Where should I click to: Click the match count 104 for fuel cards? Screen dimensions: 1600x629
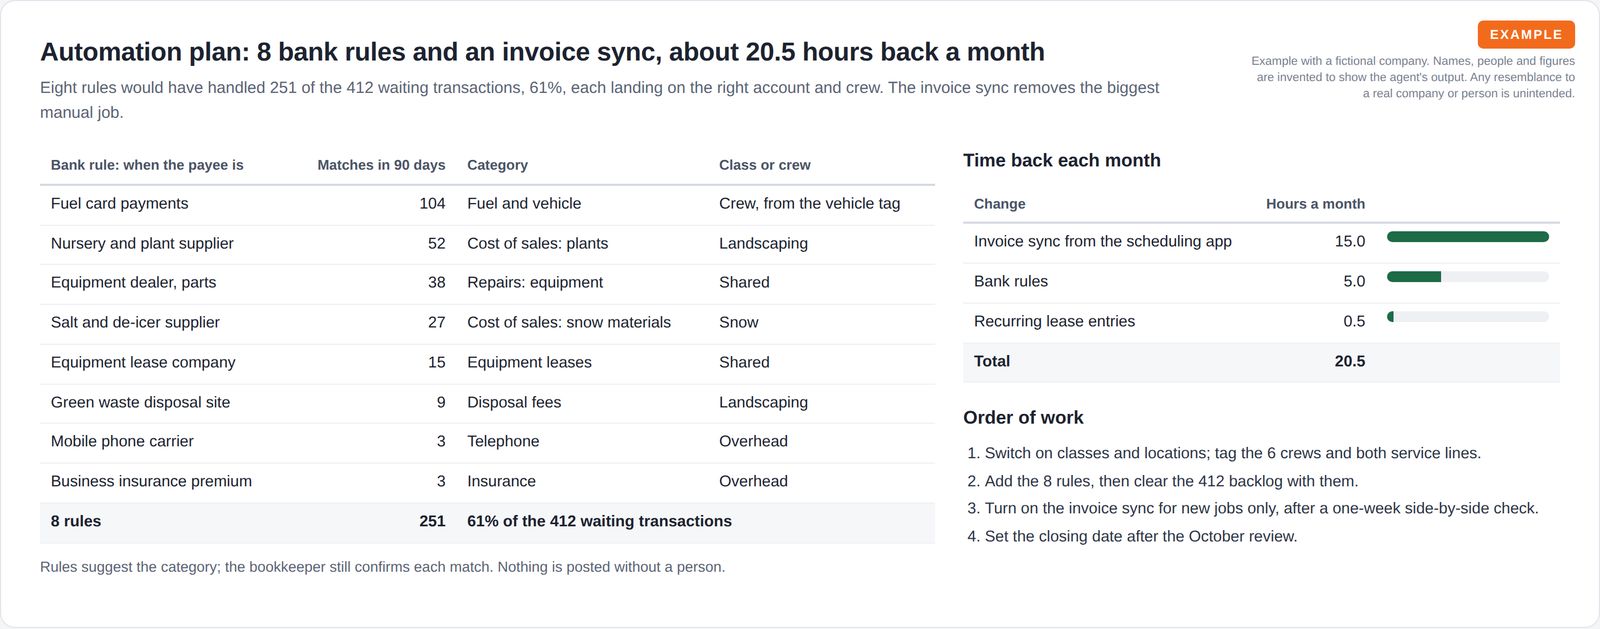coord(432,204)
